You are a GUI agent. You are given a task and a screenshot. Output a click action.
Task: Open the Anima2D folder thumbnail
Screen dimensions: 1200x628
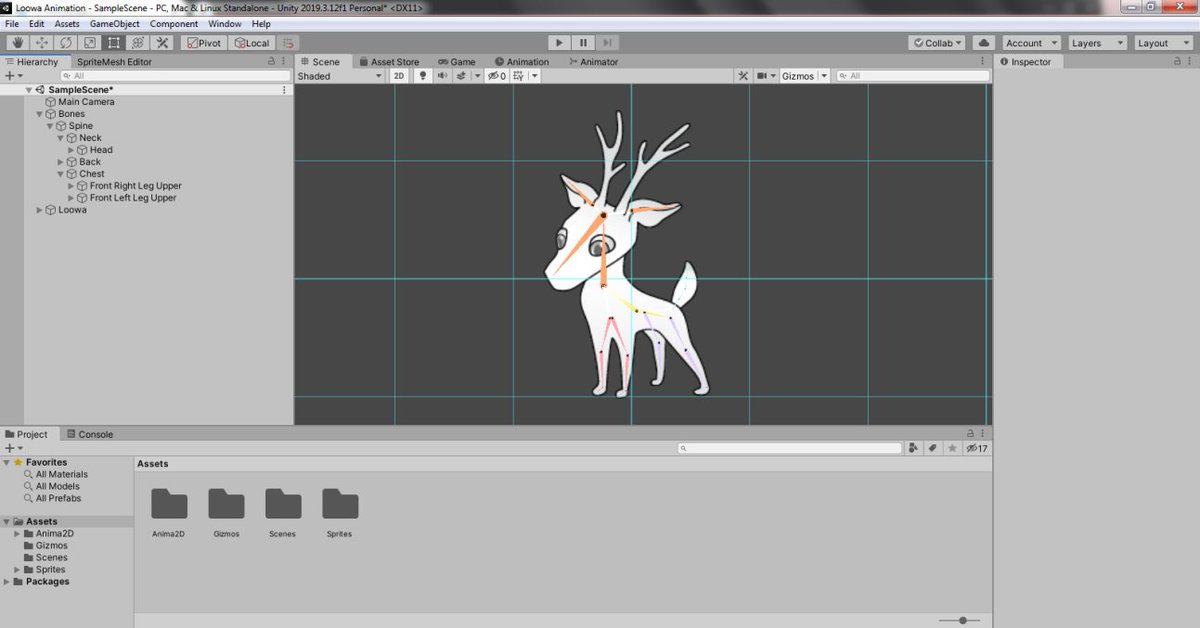(x=169, y=504)
